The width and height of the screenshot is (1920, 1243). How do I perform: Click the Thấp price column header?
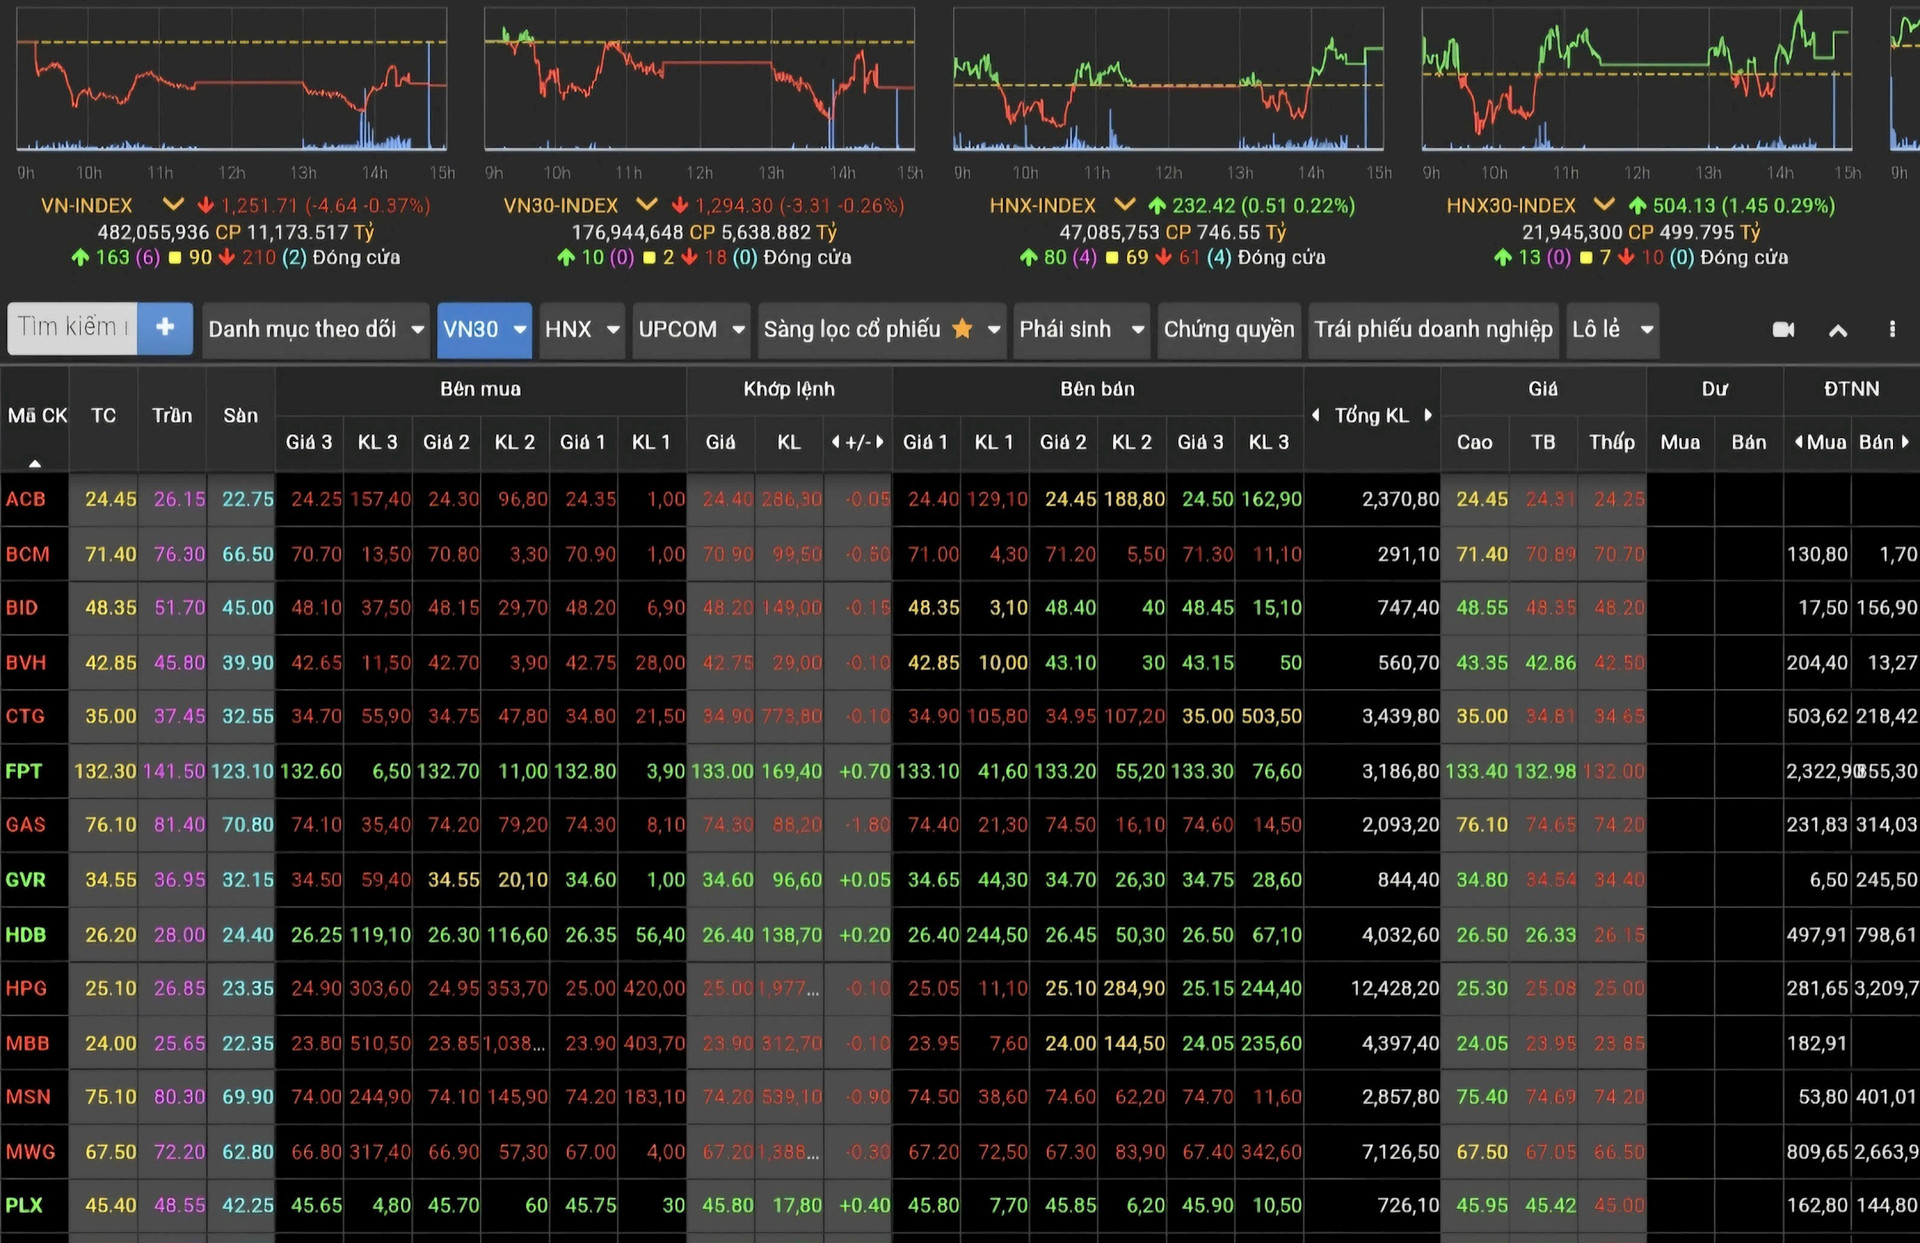pos(1612,442)
